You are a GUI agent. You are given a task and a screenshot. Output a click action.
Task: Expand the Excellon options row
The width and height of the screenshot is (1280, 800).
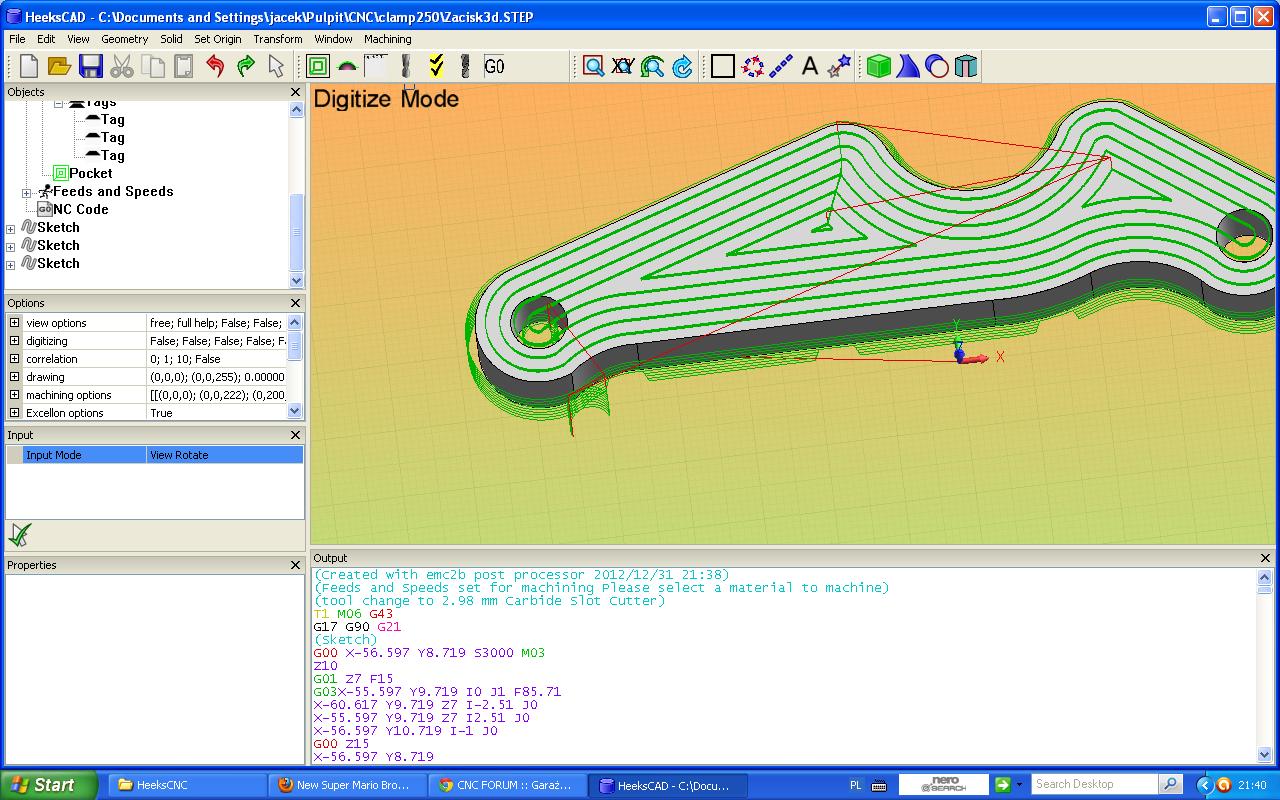coord(14,413)
